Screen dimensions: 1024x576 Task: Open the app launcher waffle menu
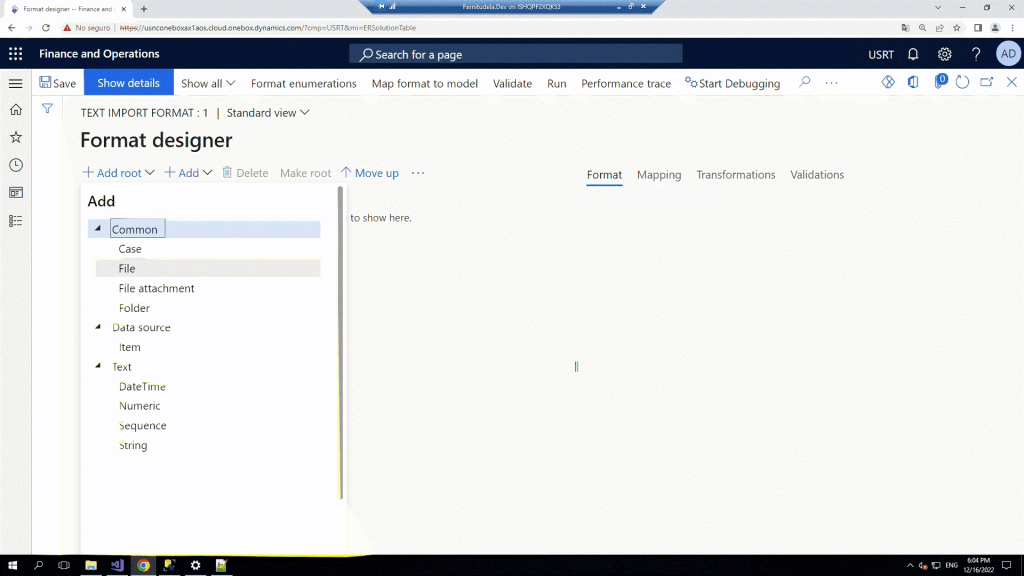[15, 54]
